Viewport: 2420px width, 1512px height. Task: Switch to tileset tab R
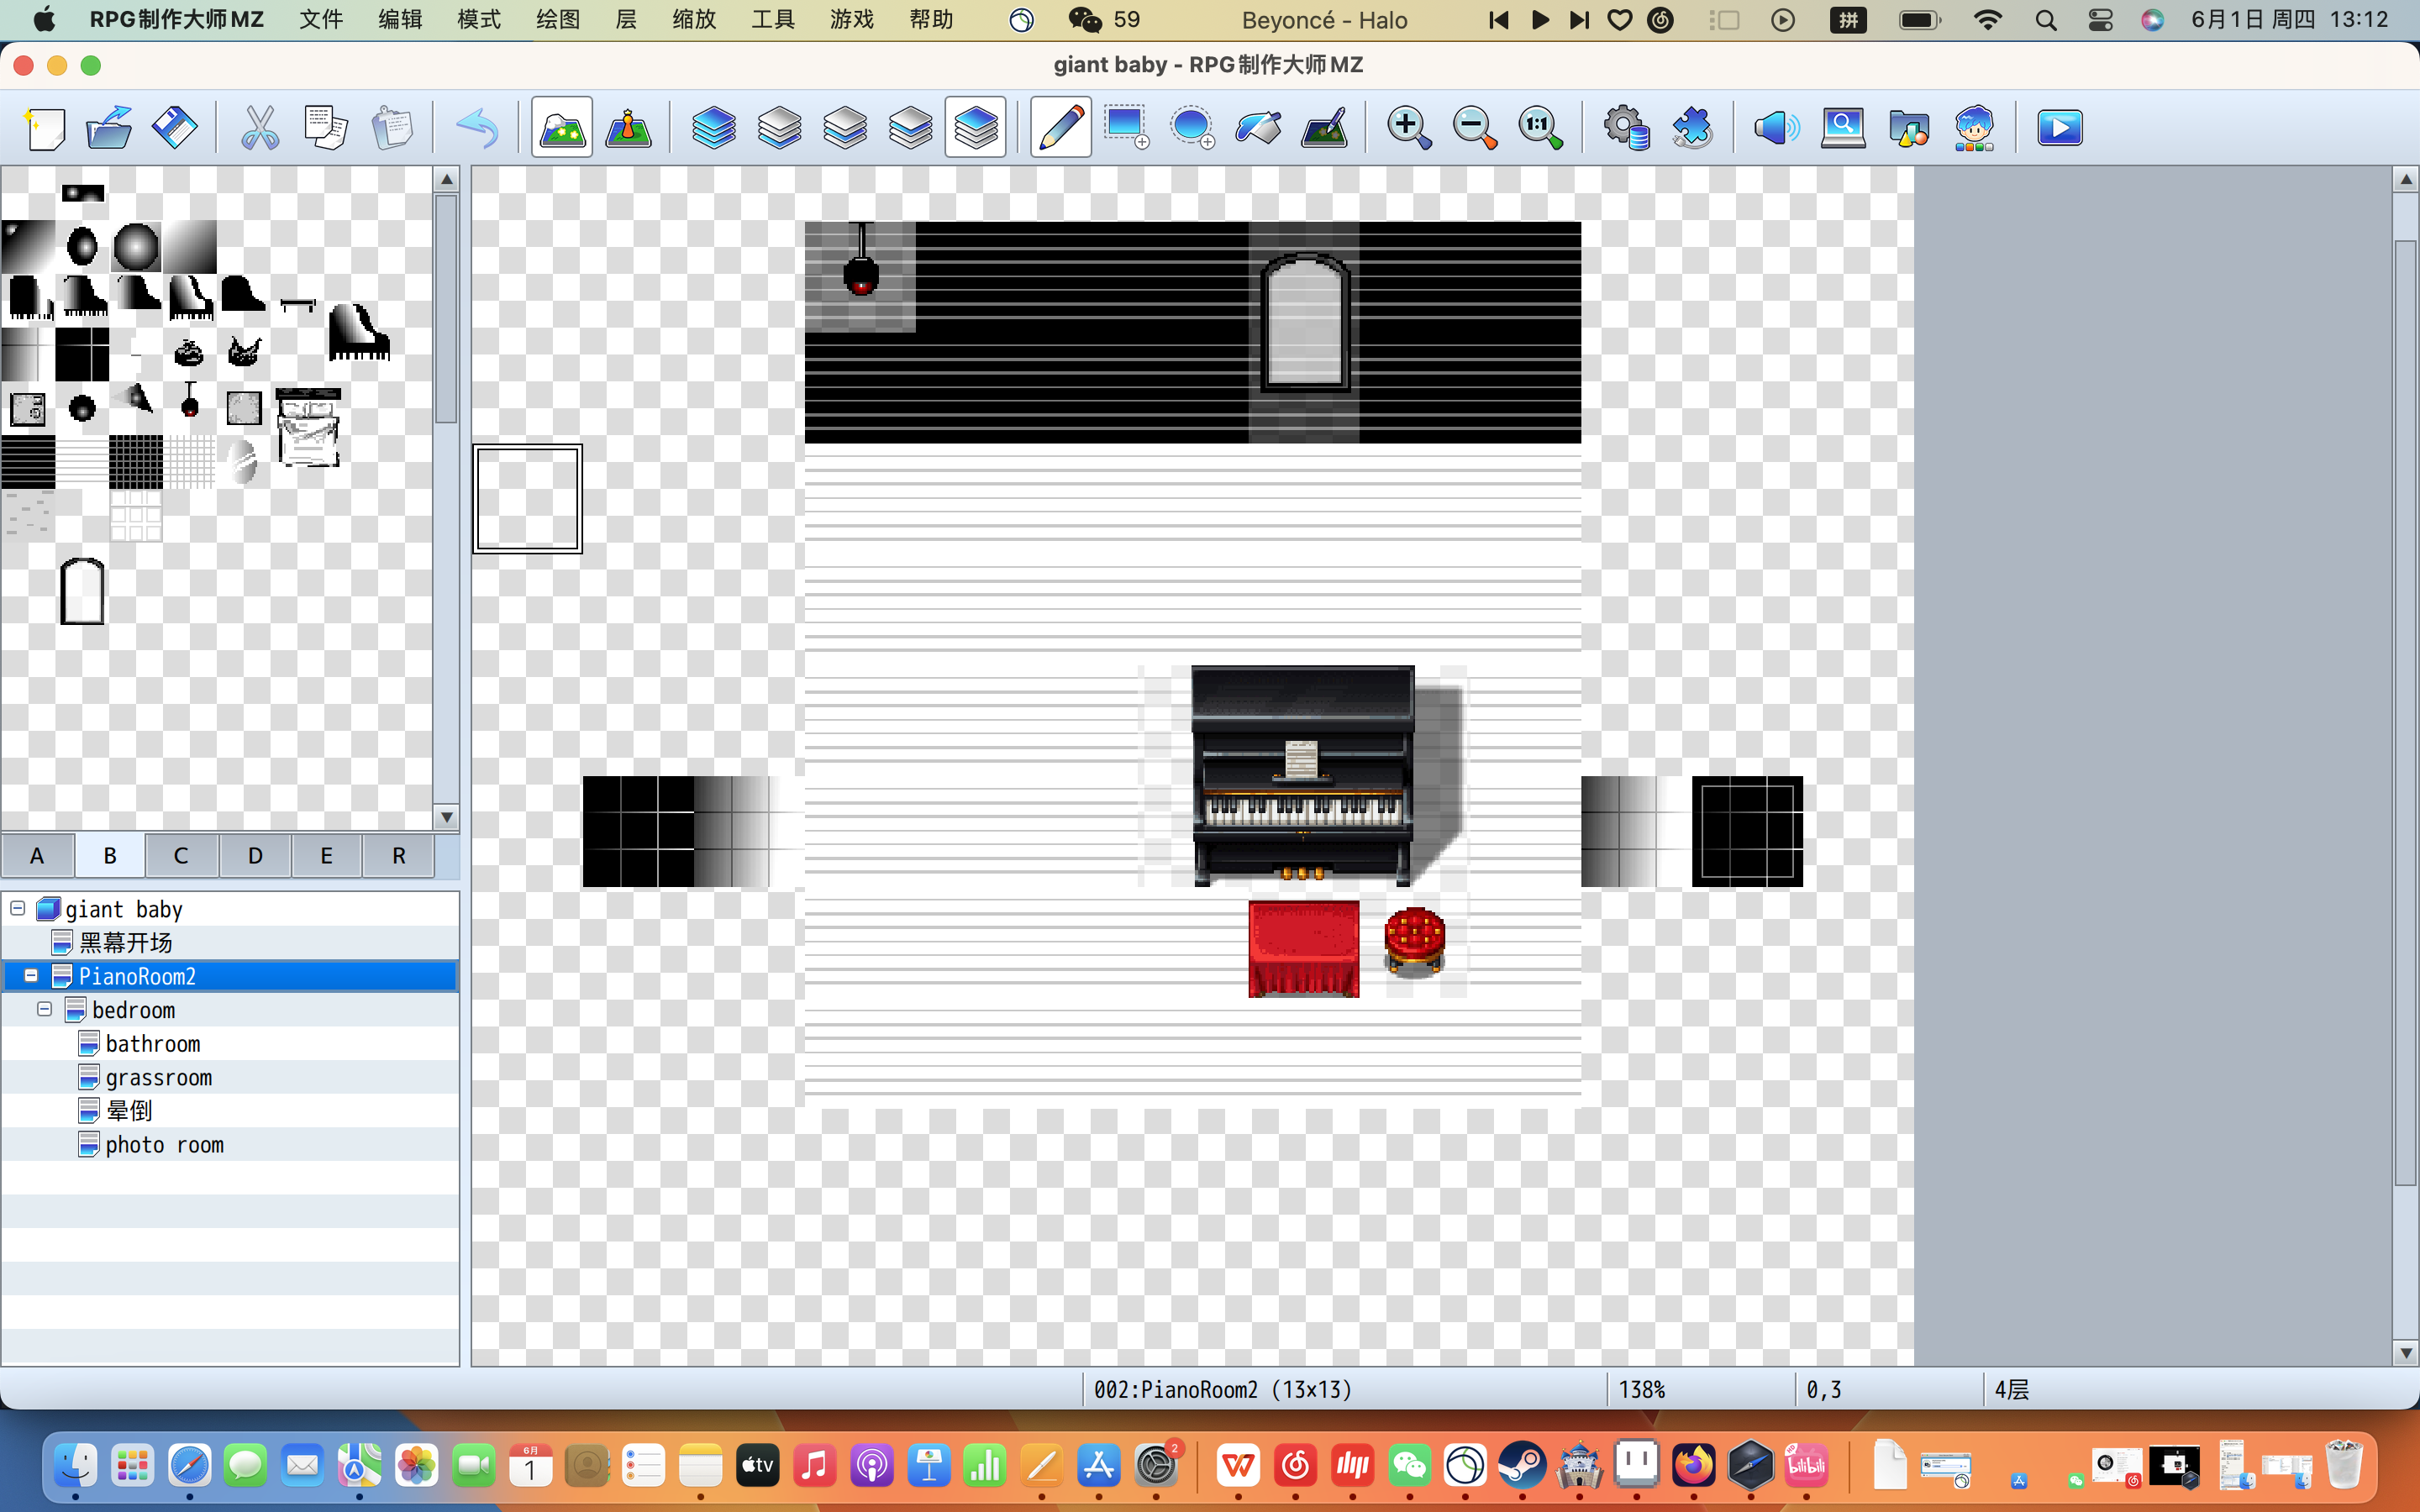tap(398, 856)
